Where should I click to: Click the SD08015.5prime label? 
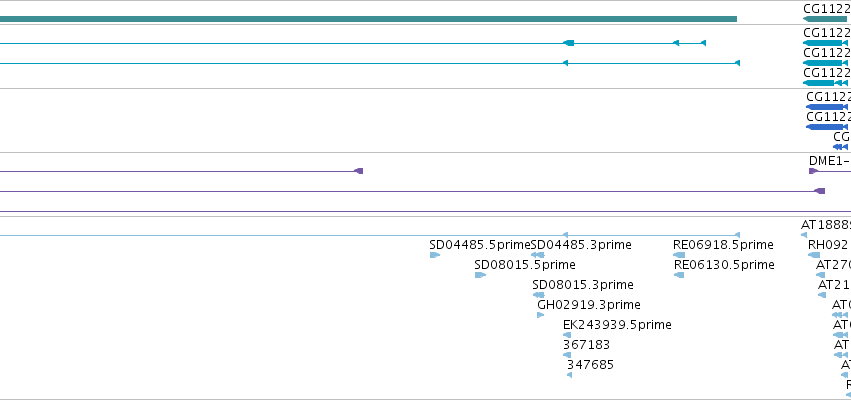tap(525, 265)
